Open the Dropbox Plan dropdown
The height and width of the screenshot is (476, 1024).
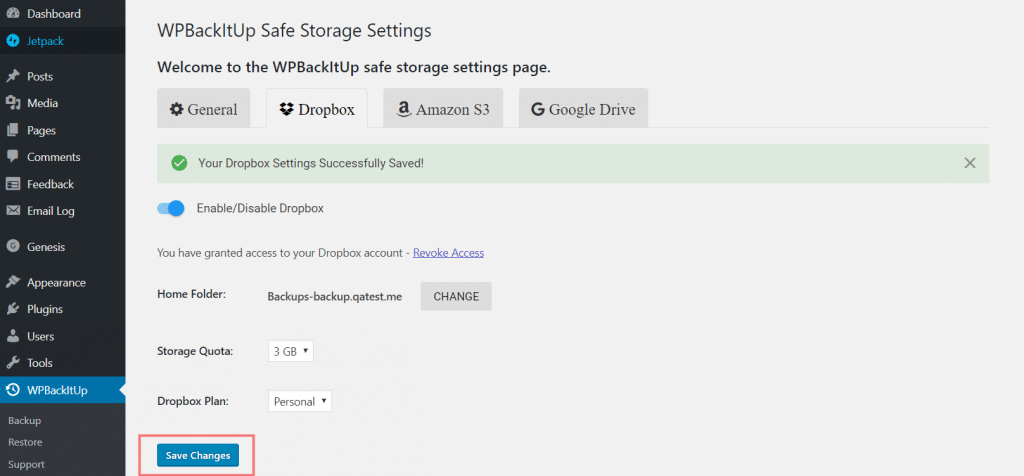300,401
